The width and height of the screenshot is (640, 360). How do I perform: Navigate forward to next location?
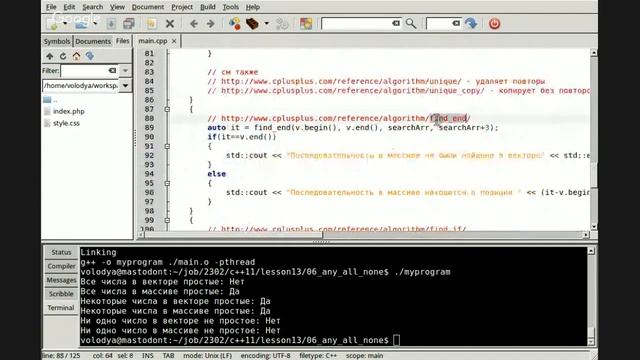coord(211,24)
